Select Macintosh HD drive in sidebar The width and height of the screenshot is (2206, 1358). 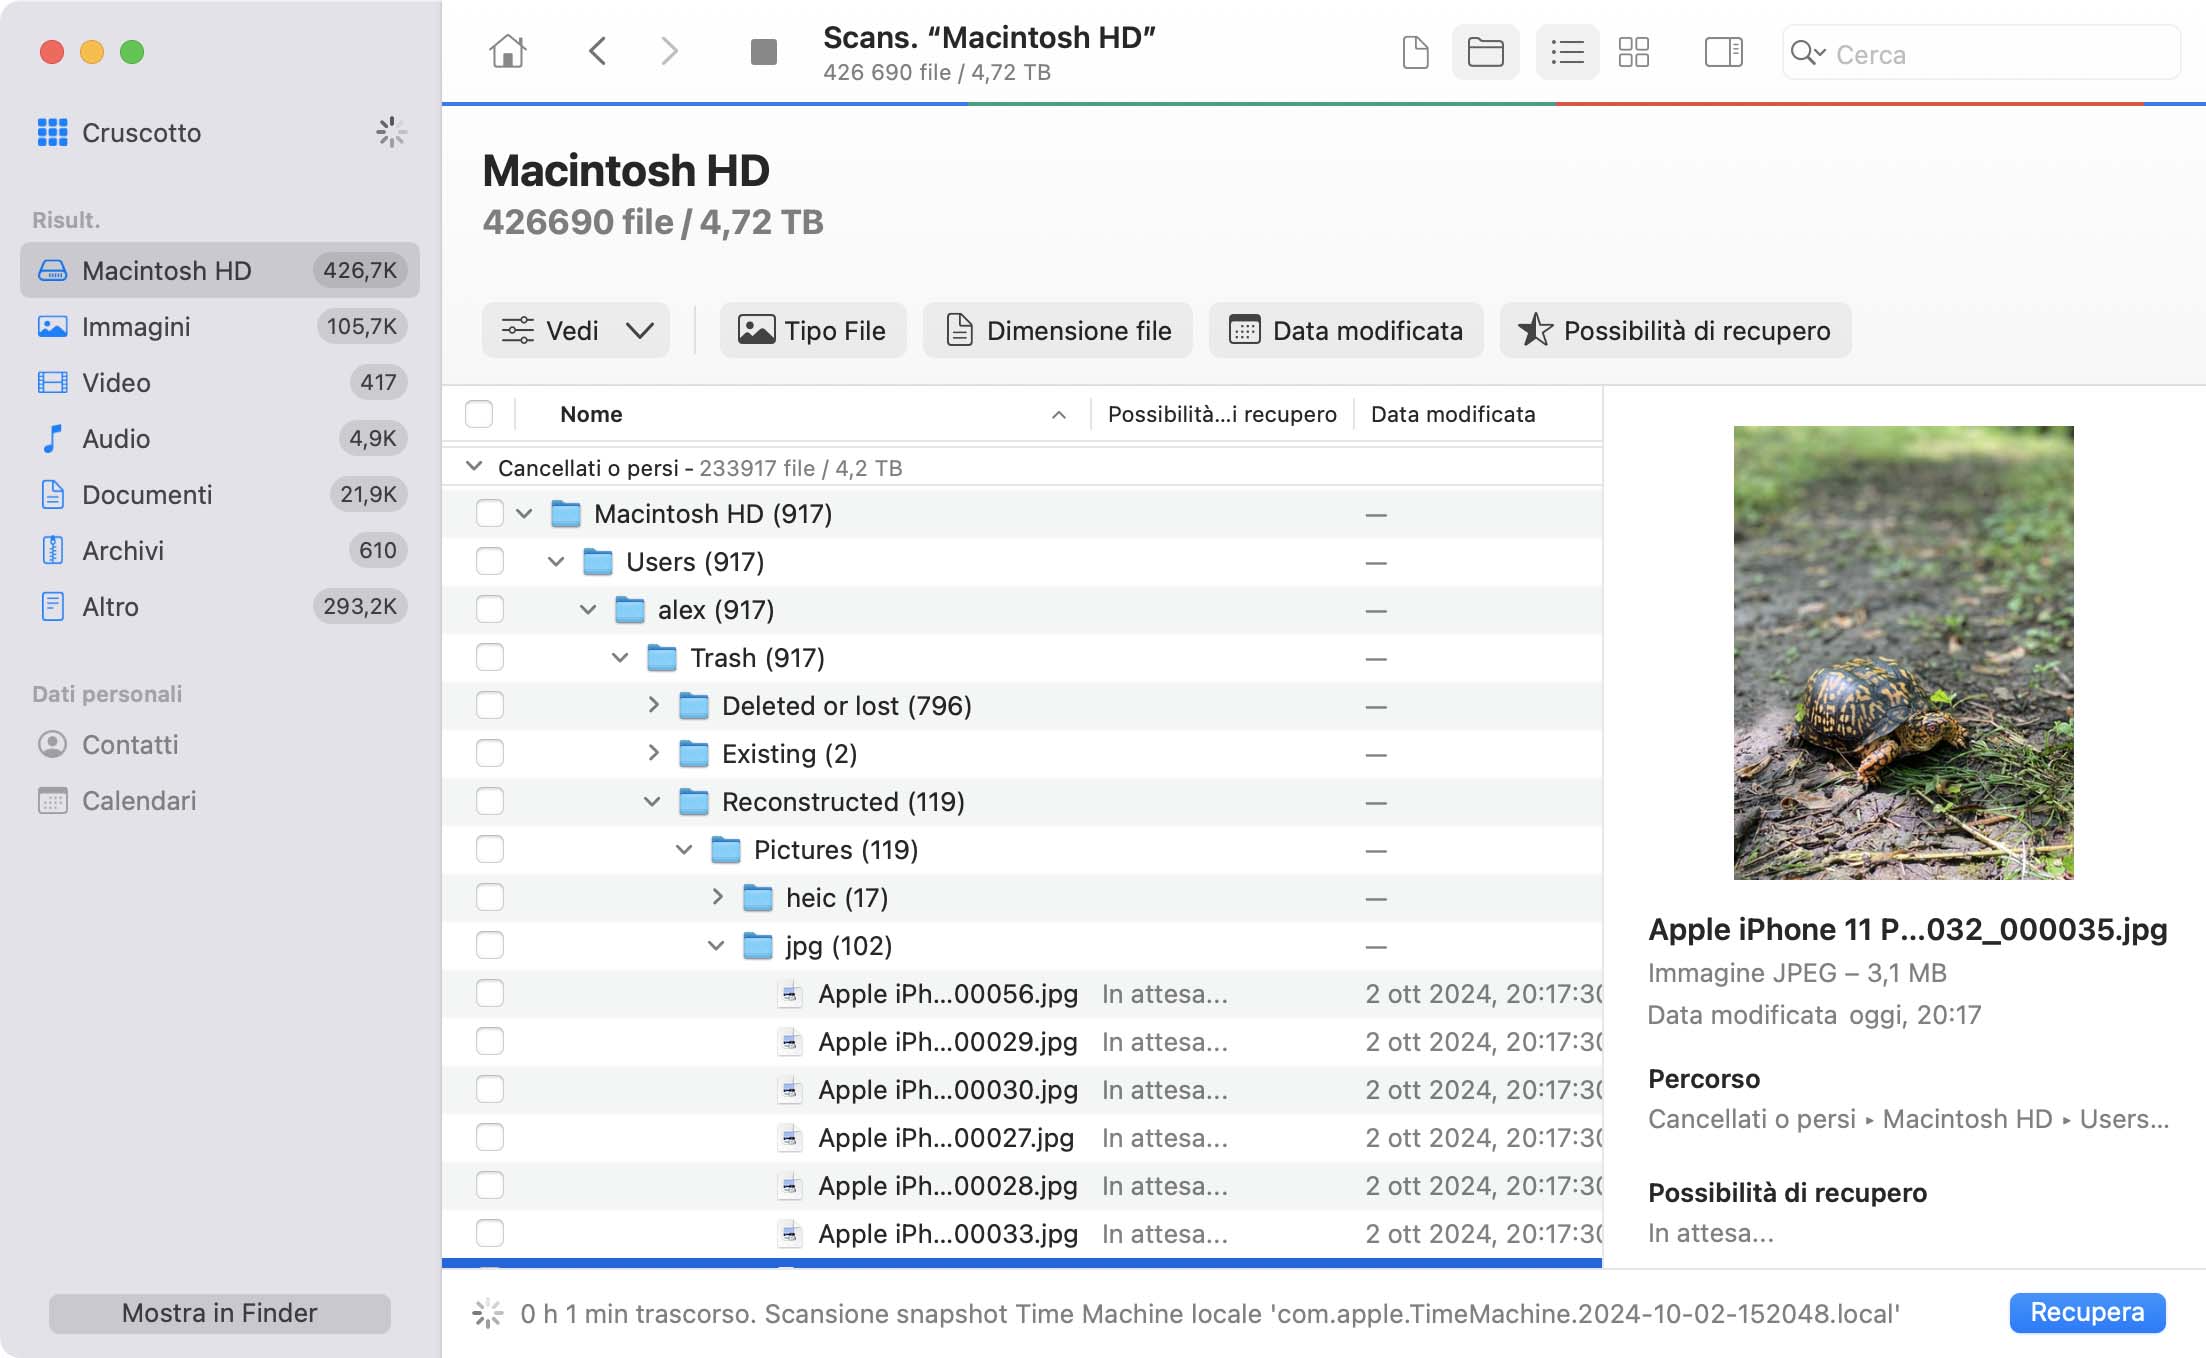220,270
